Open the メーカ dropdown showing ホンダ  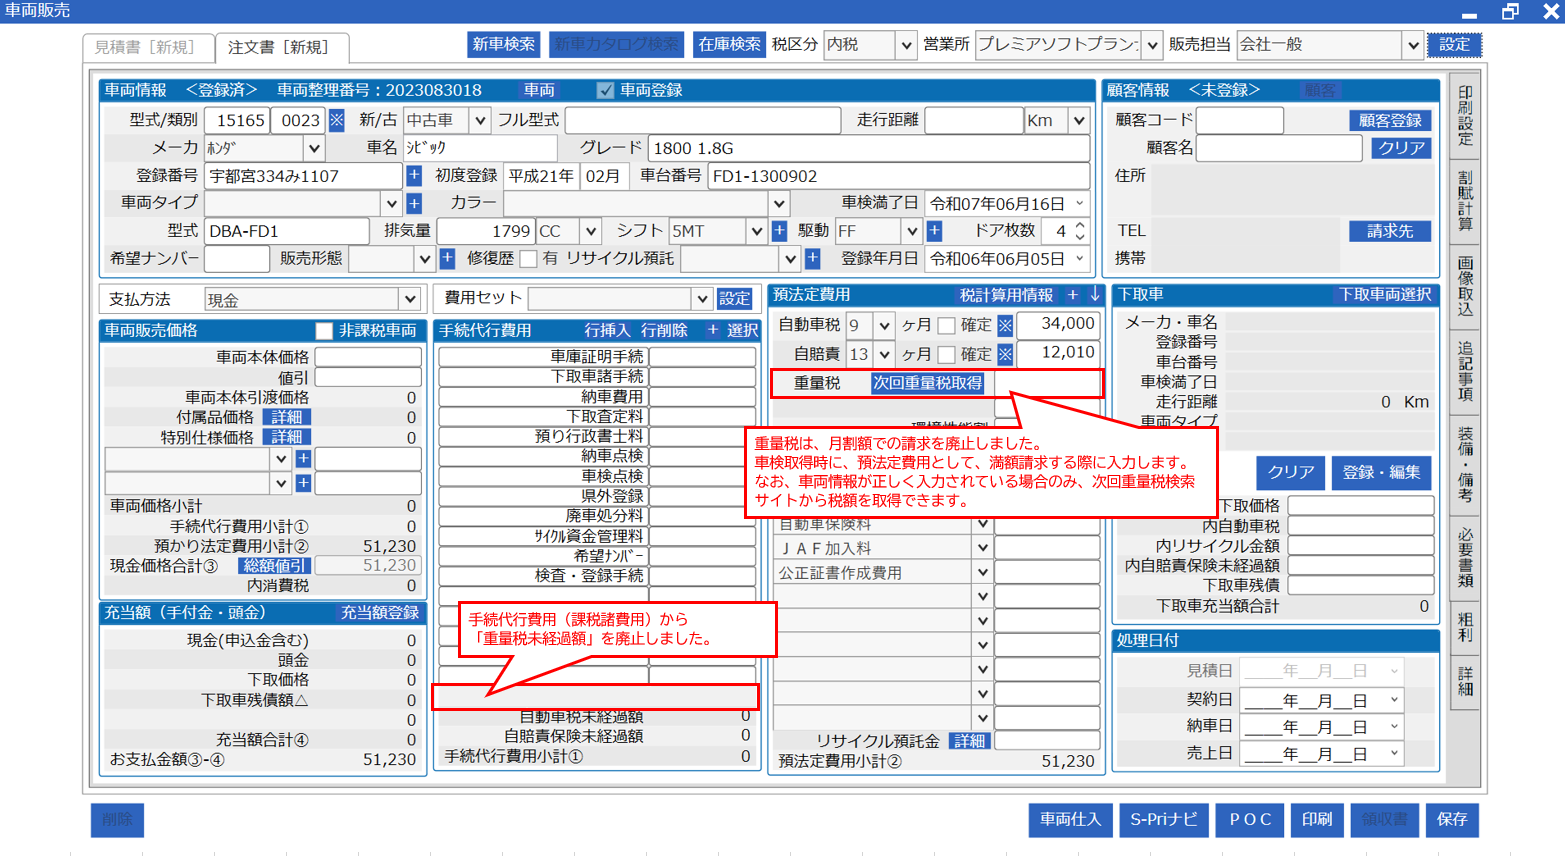(314, 148)
